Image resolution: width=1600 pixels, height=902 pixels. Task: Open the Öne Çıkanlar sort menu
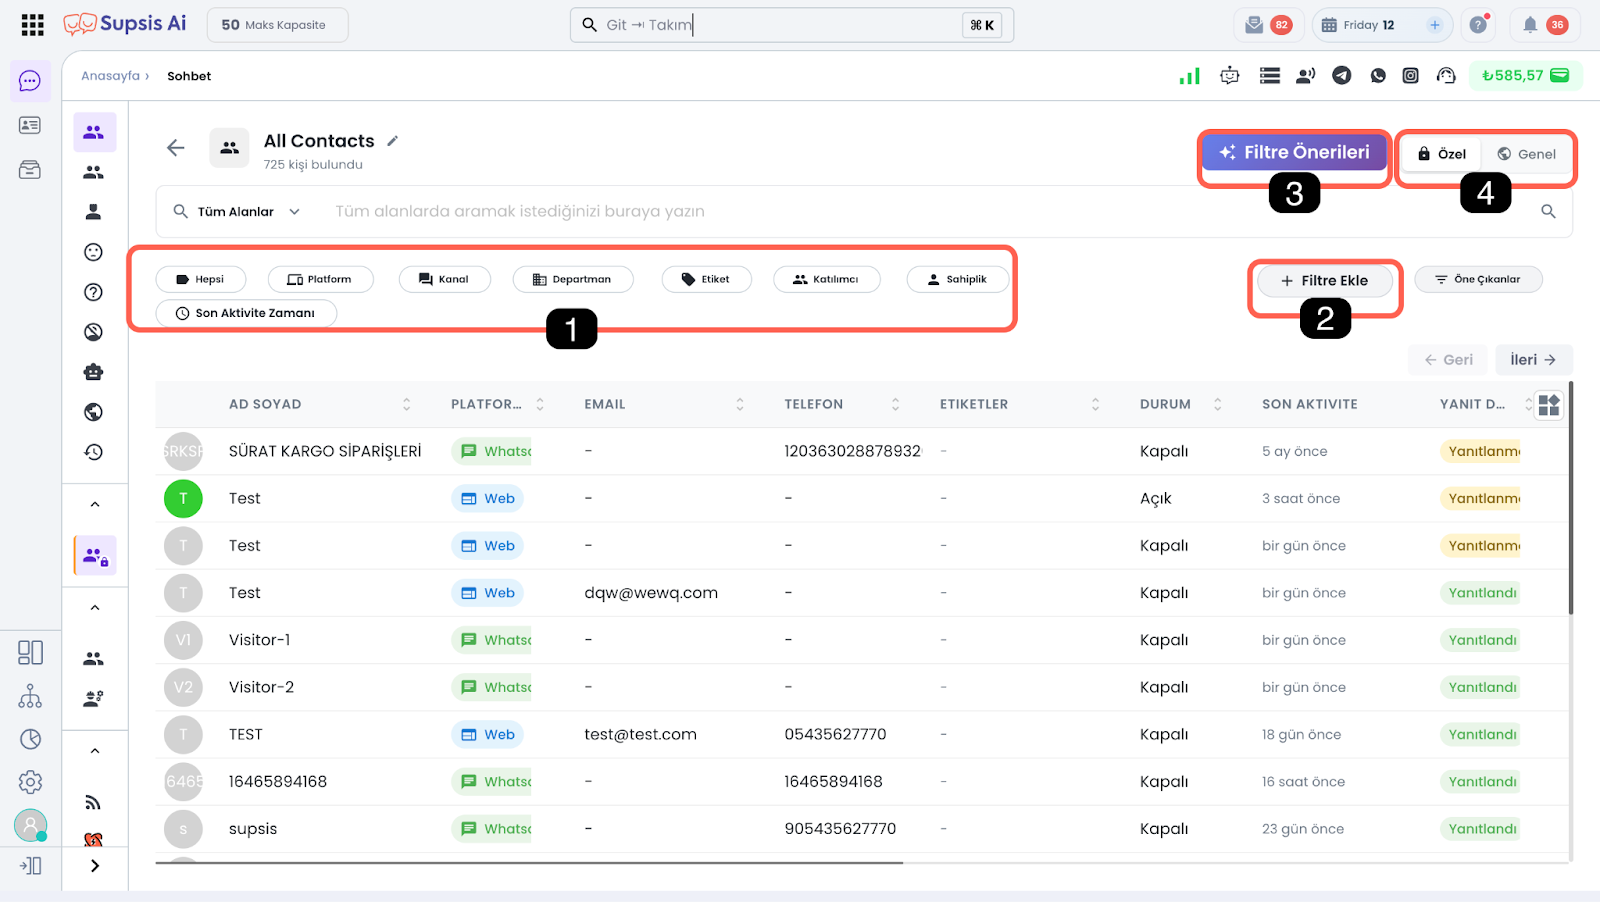pyautogui.click(x=1478, y=279)
